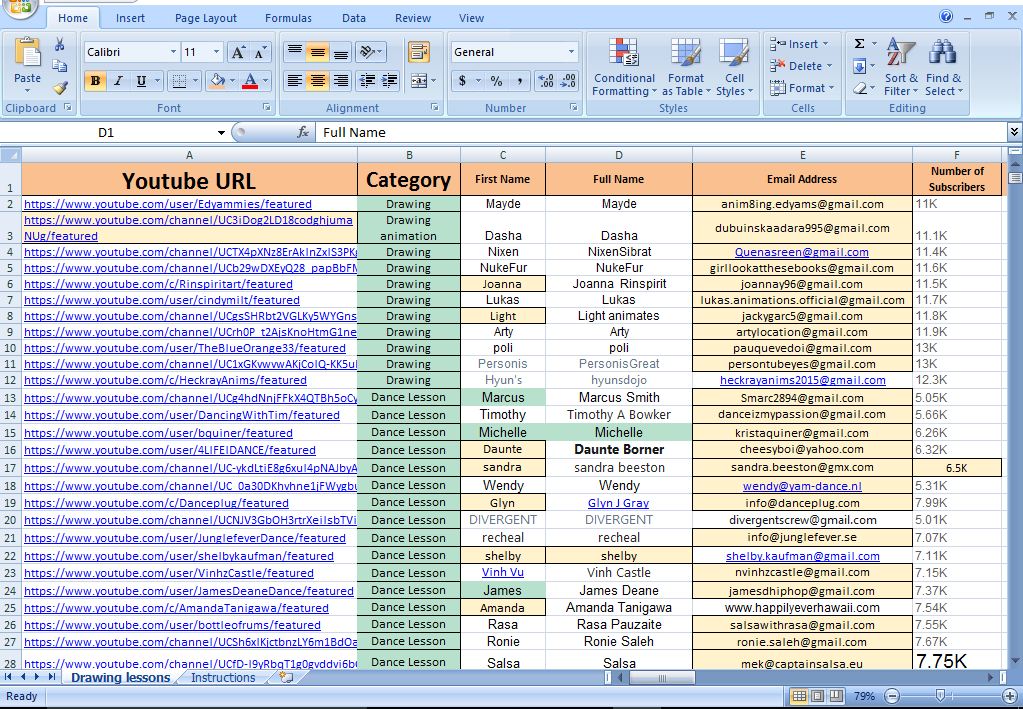Click Merge and Center icon
1023x709 pixels.
[419, 80]
